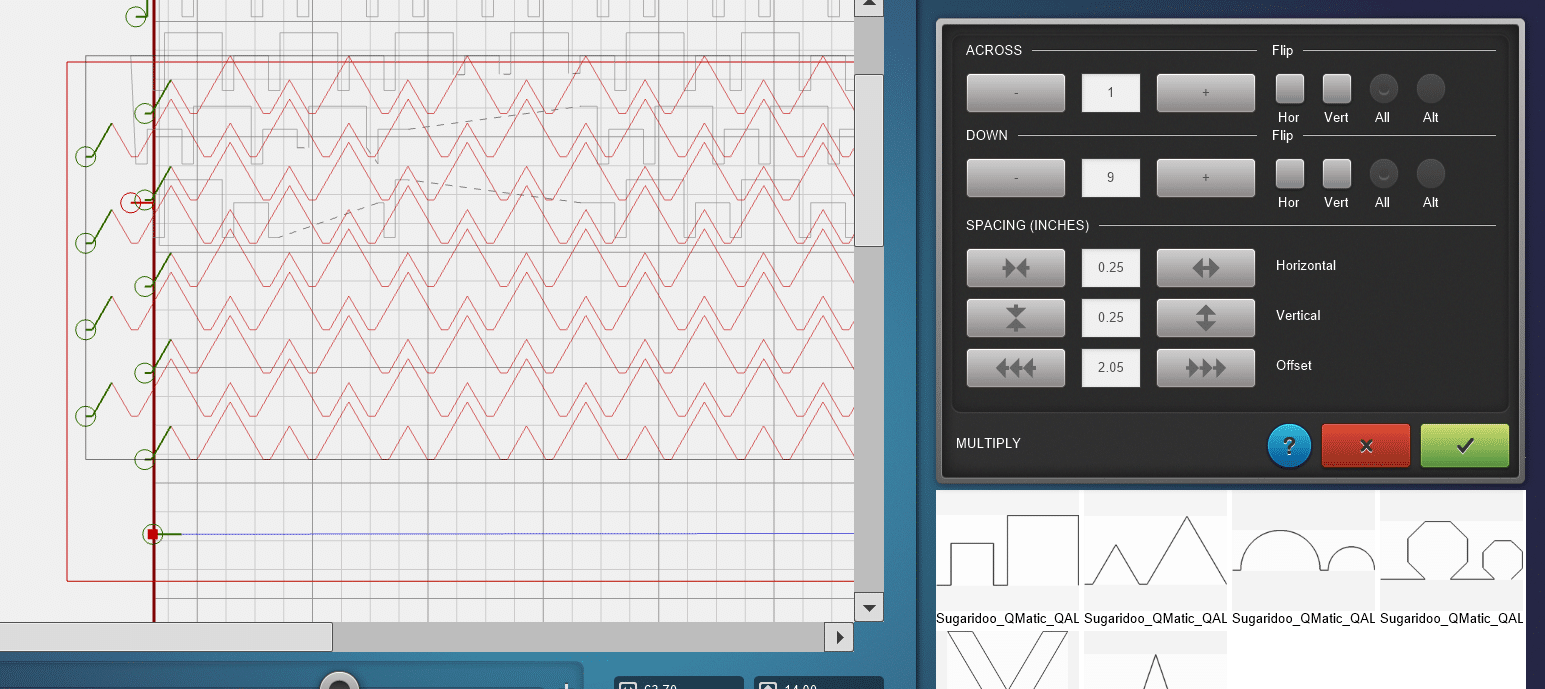Increase Across count with plus button
The width and height of the screenshot is (1545, 689).
pyautogui.click(x=1205, y=93)
